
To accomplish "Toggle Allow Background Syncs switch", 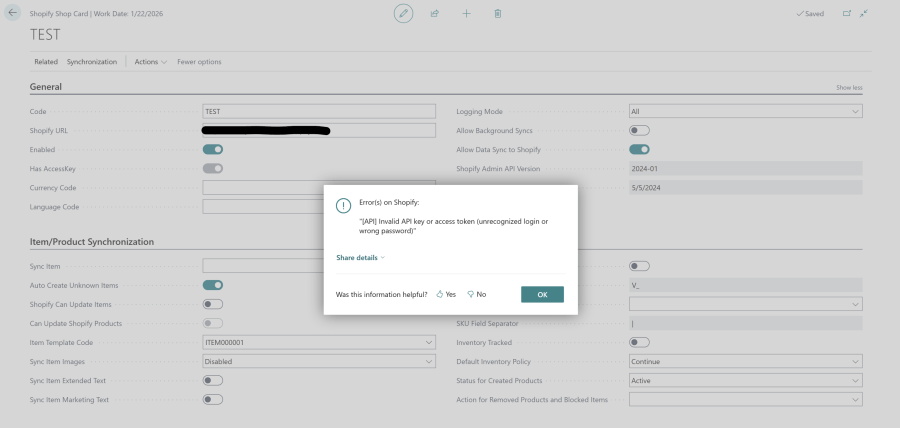I will click(639, 130).
